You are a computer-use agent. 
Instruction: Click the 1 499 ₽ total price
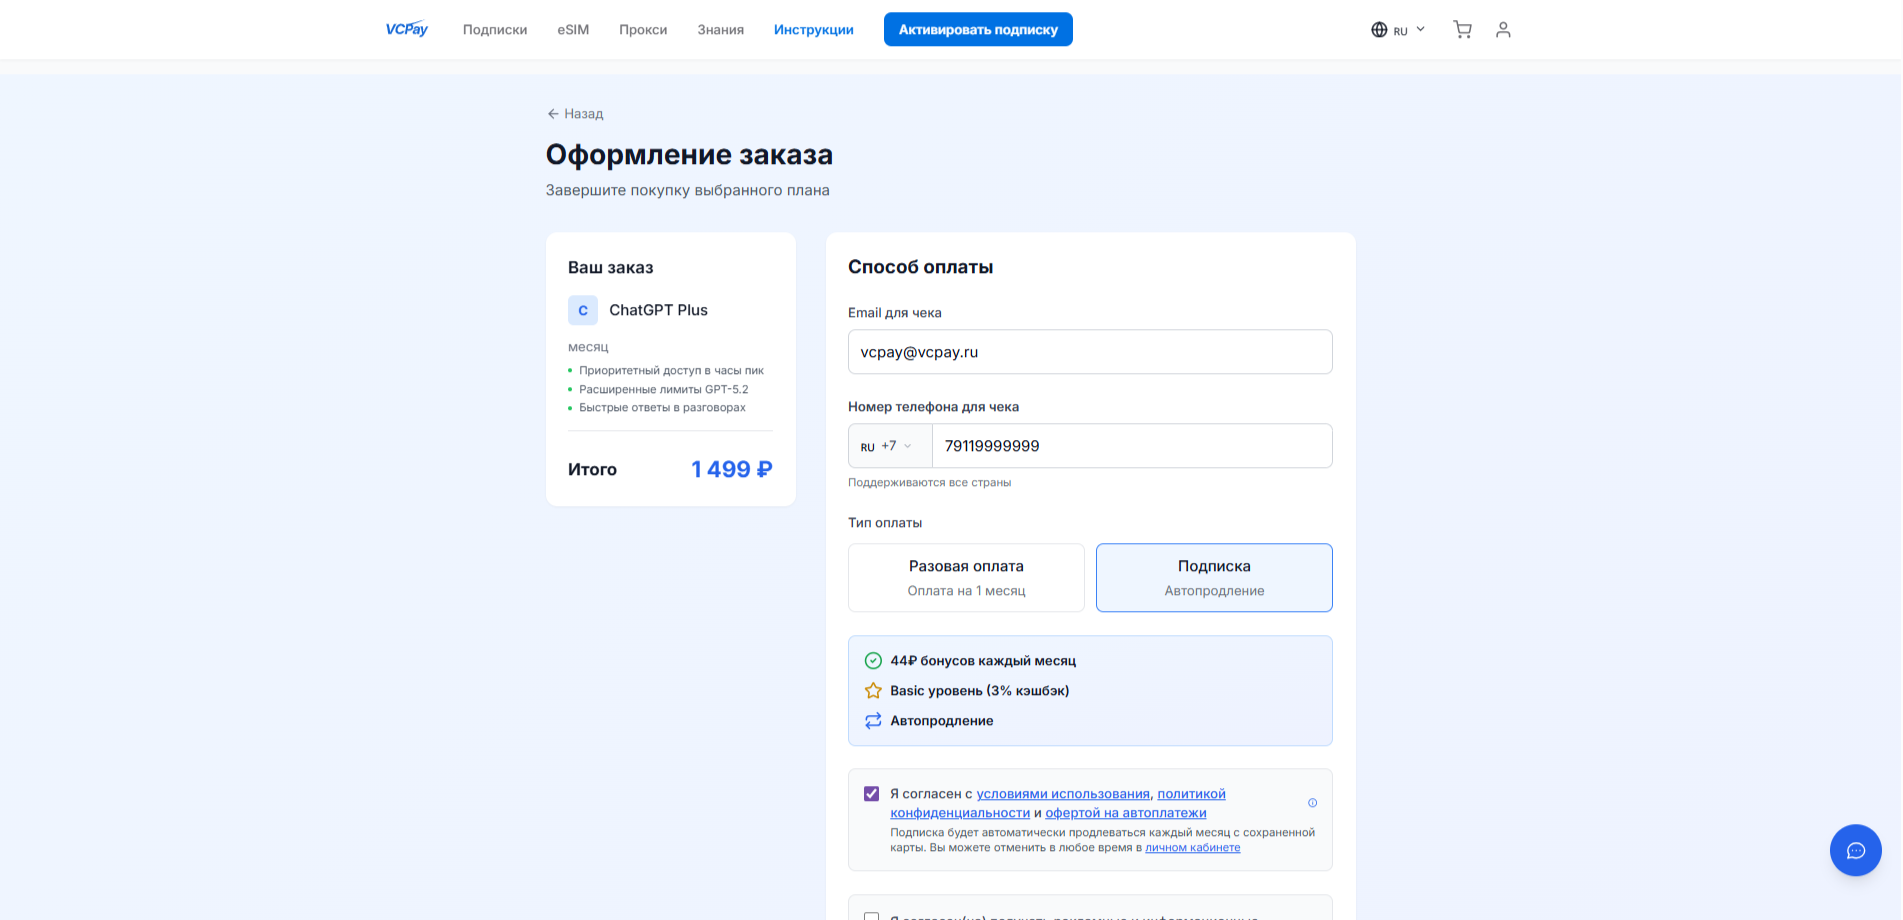(x=732, y=469)
